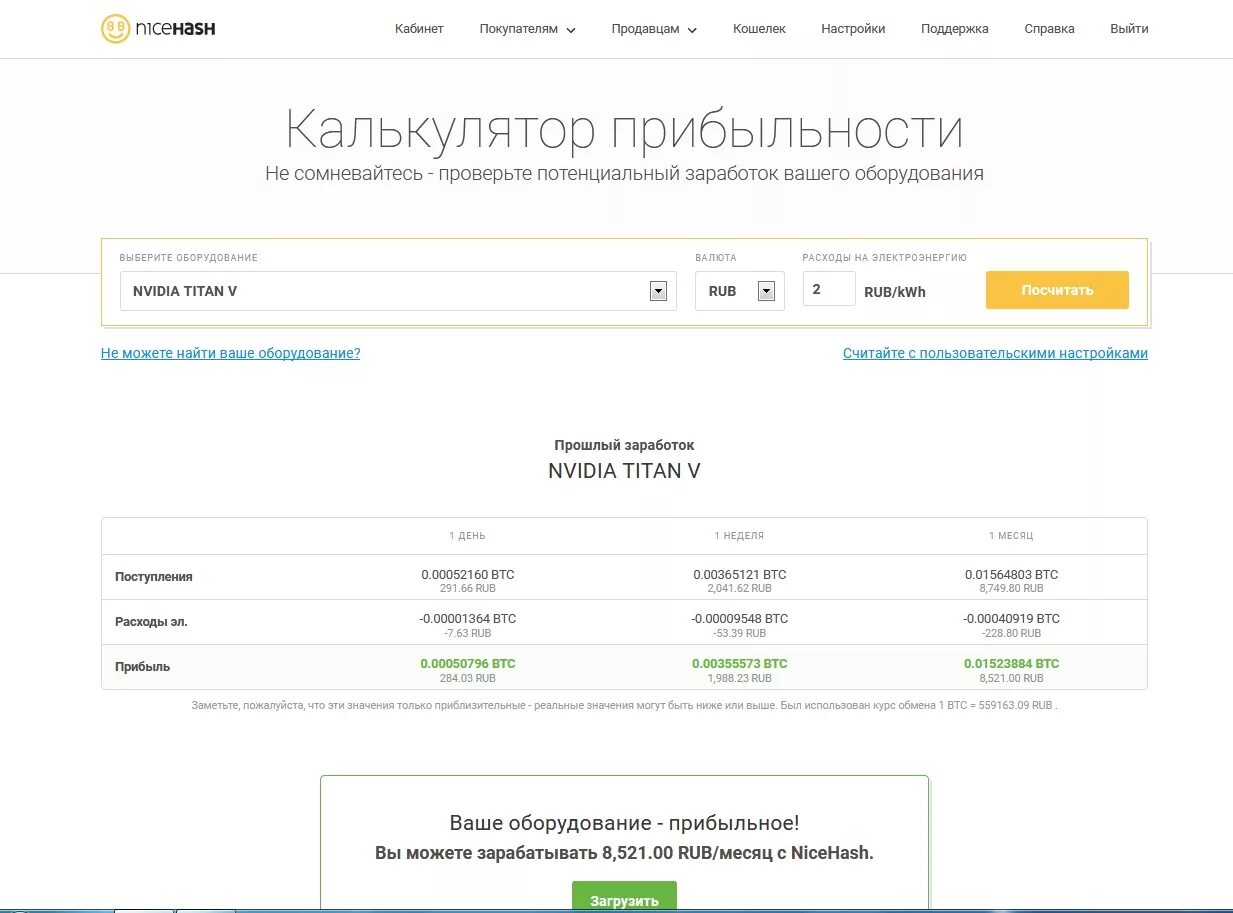Click weekly income value 0.00365121 BTC

click(740, 575)
